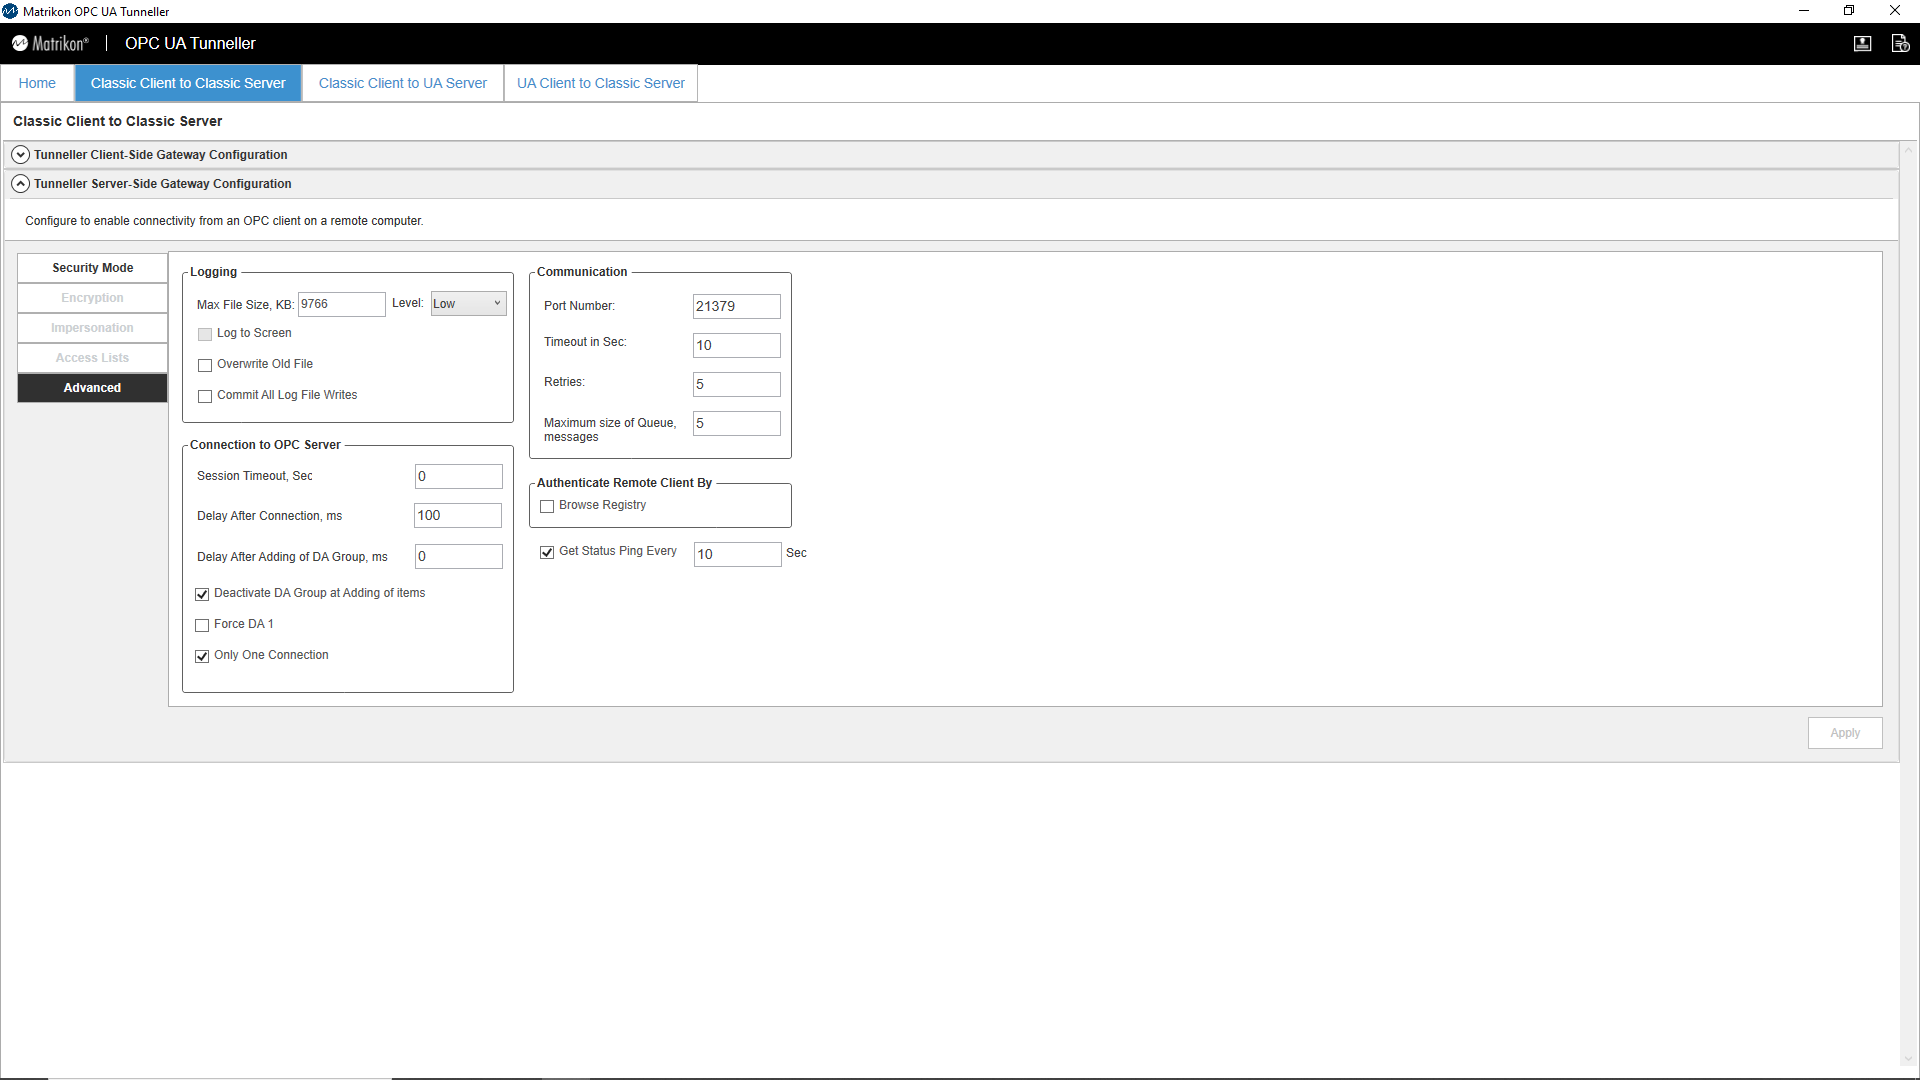1920x1080 pixels.
Task: Click the Port Number field
Action: click(x=736, y=306)
